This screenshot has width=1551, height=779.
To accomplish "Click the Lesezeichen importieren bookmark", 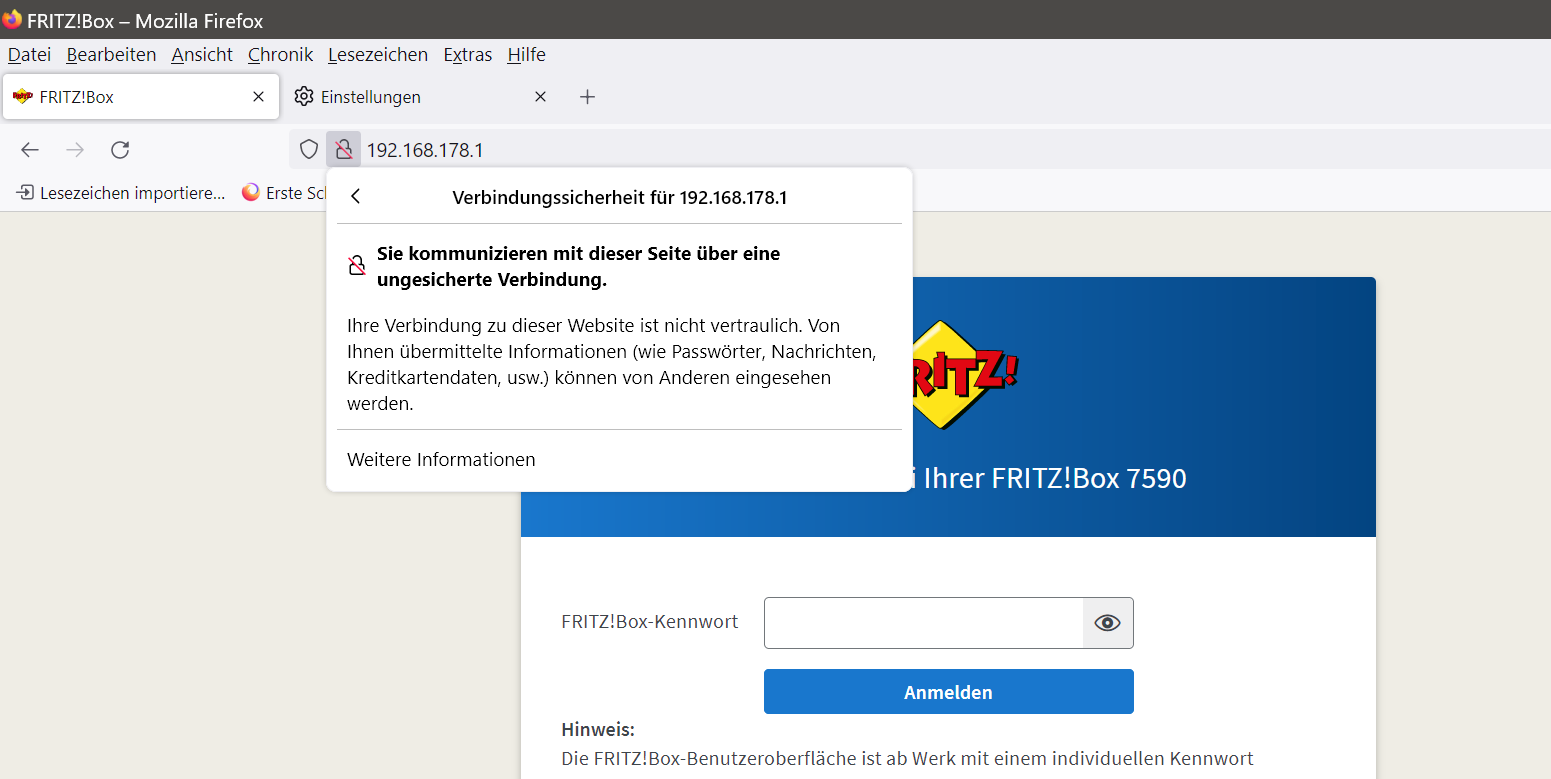I will (x=121, y=193).
